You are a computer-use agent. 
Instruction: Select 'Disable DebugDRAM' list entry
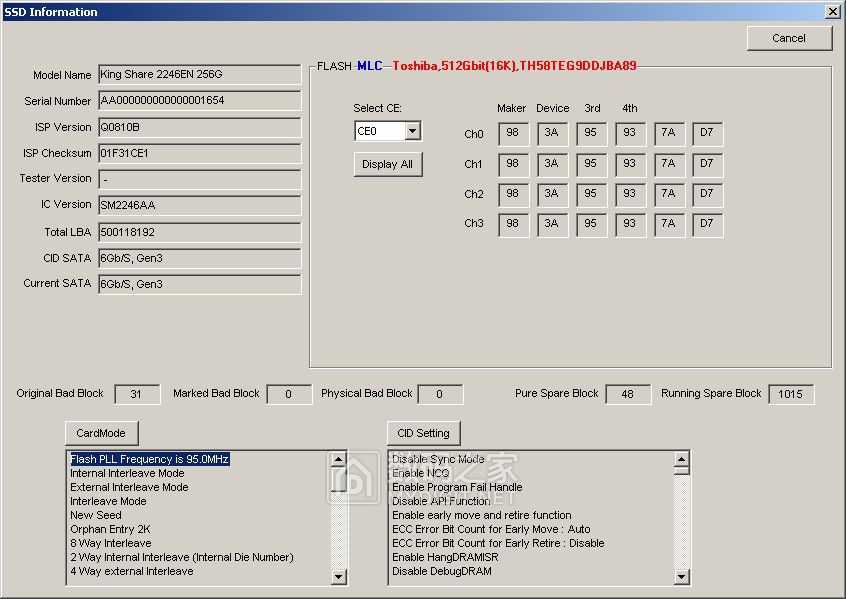[441, 571]
